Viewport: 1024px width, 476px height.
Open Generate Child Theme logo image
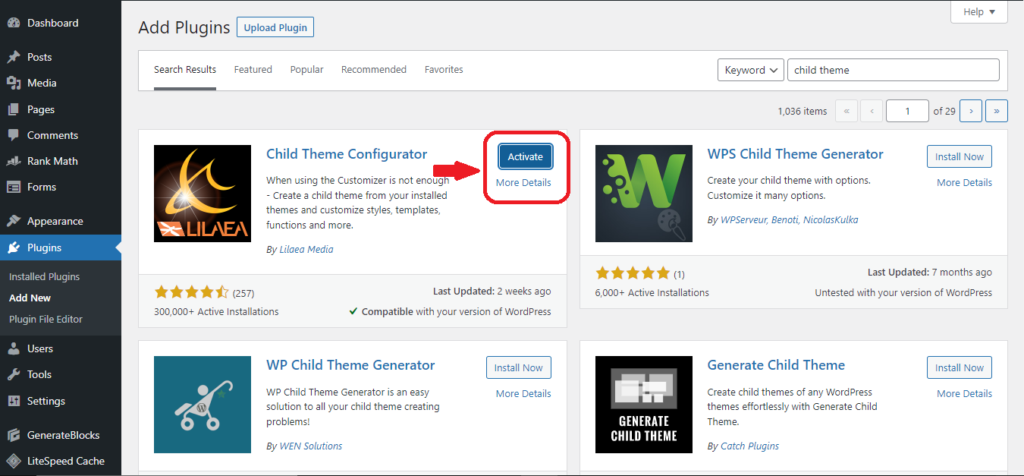(644, 405)
